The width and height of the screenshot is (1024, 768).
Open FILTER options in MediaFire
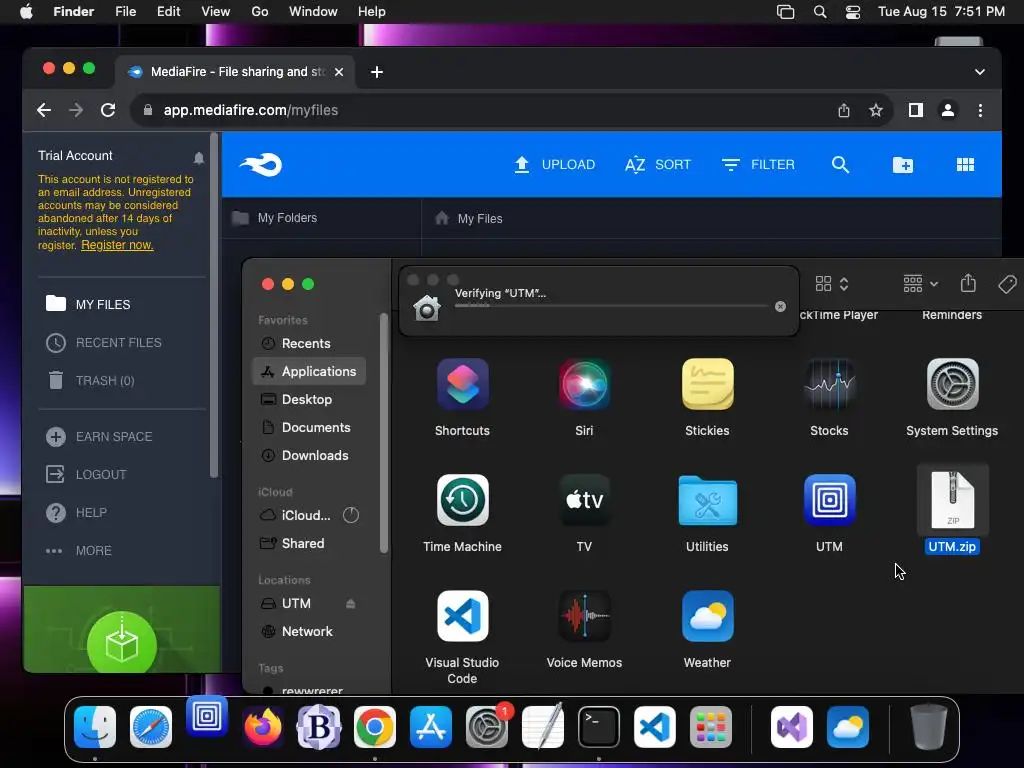coord(758,165)
